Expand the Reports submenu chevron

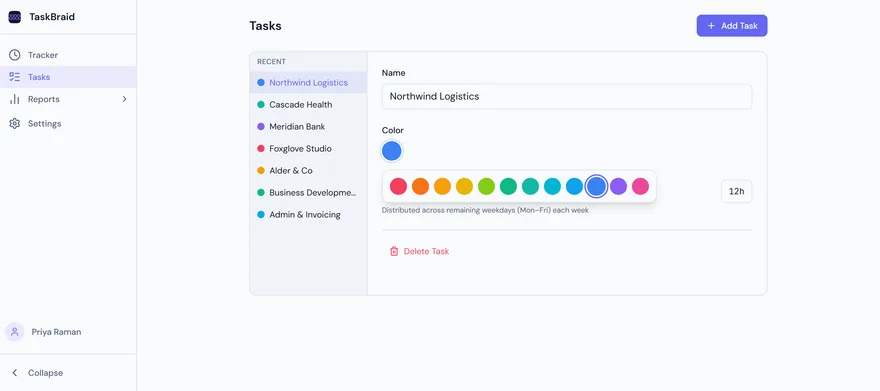[125, 99]
